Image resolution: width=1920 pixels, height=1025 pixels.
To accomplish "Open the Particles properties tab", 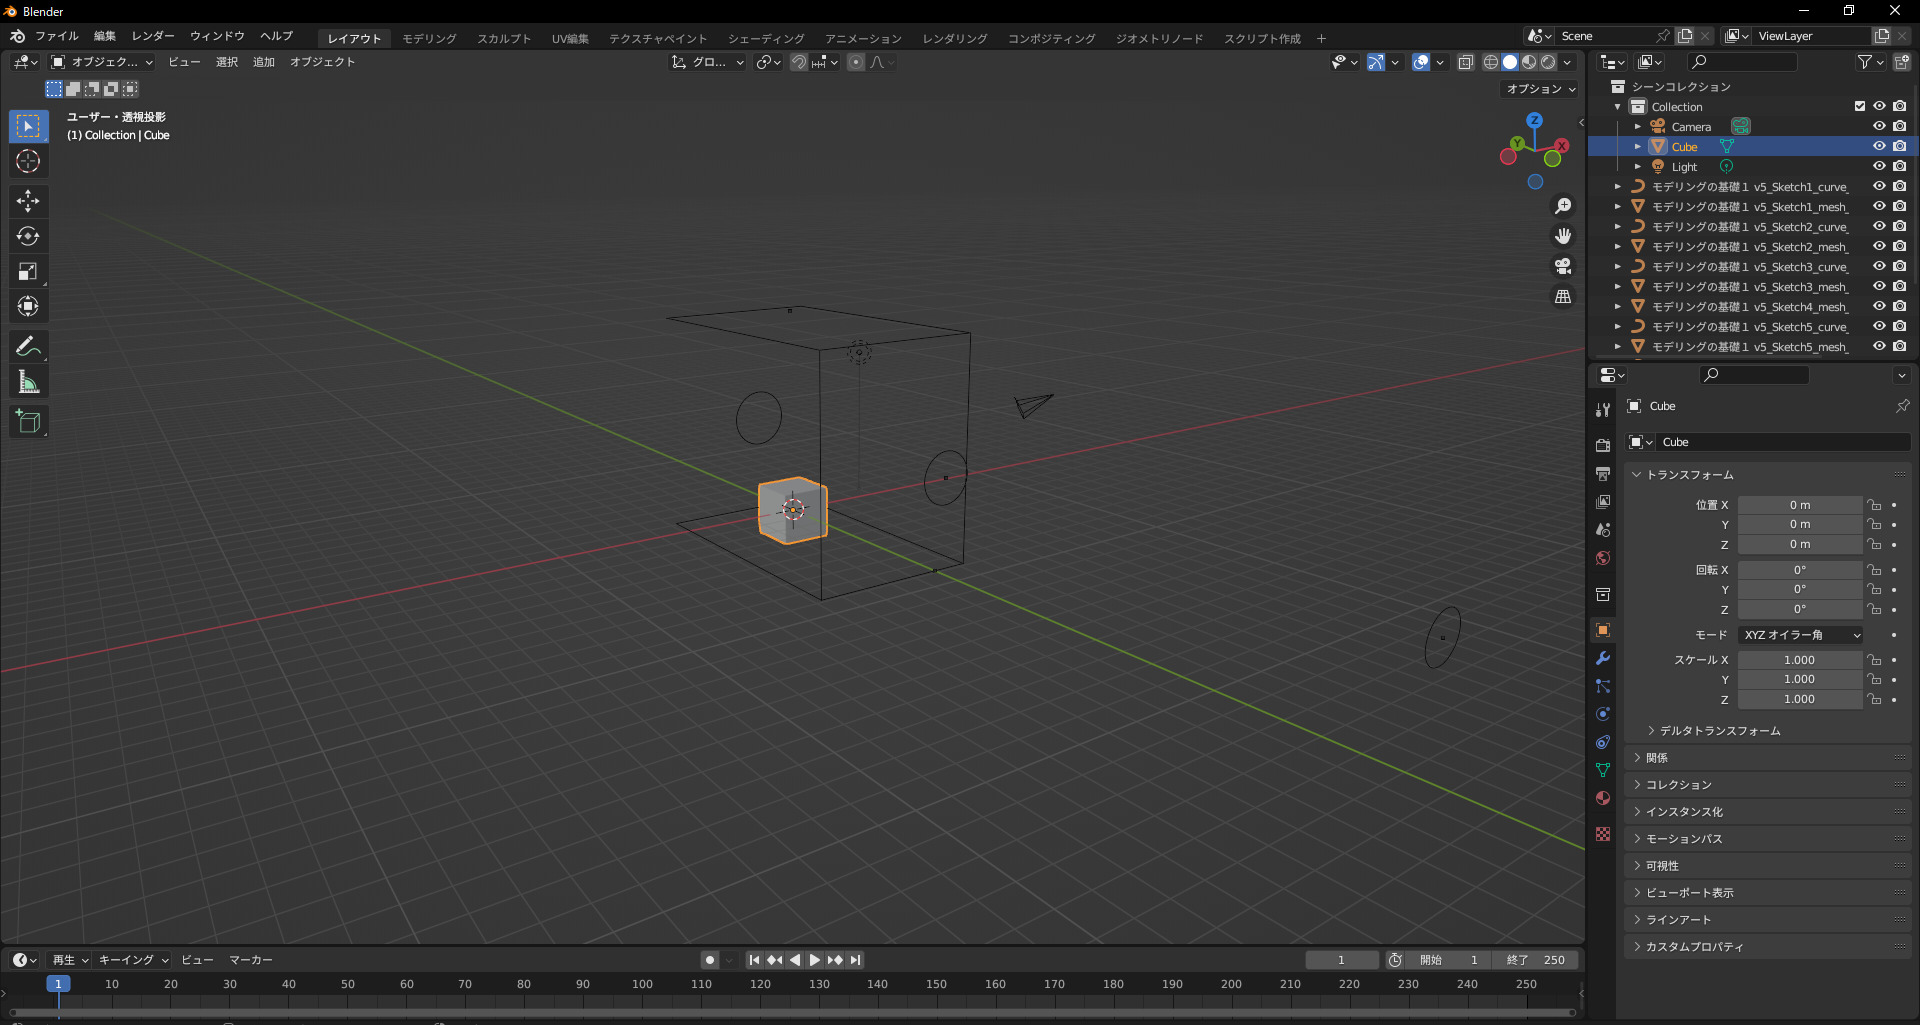I will click(x=1603, y=686).
